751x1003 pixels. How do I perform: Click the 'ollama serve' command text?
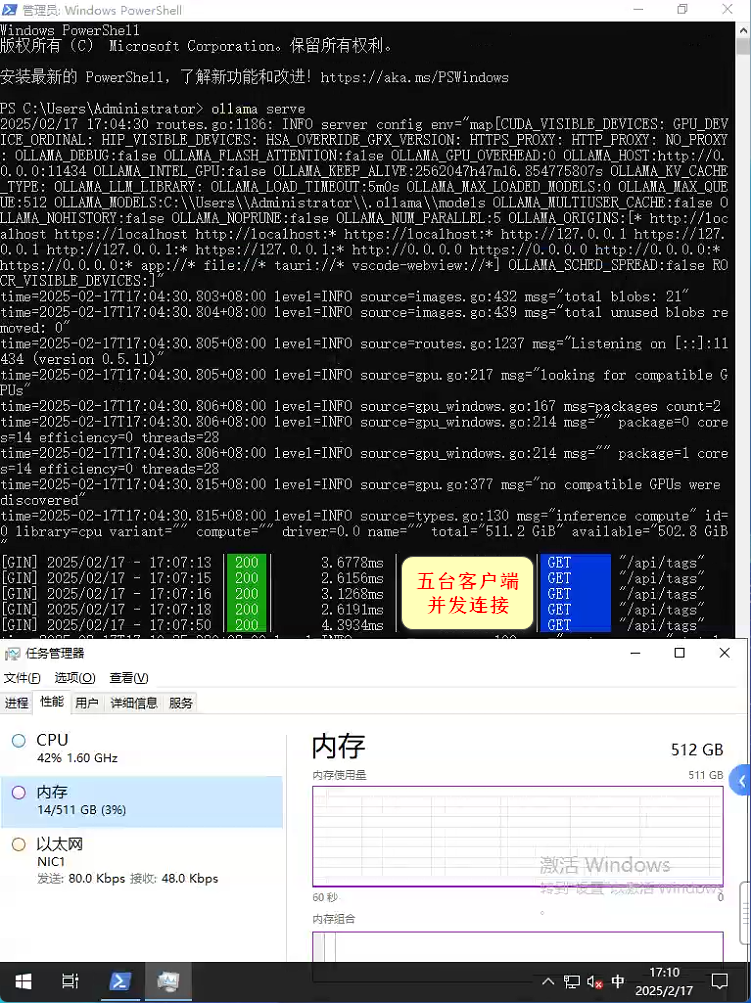[x=258, y=109]
